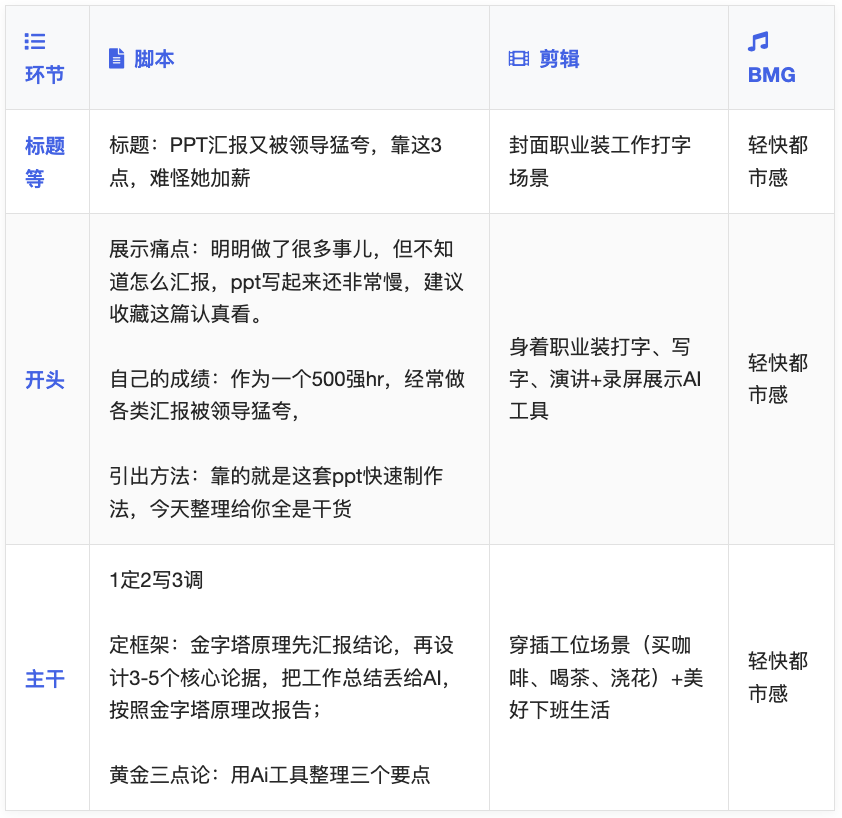This screenshot has height=818, width=842.
Task: Click the film strip icon beside 剪辑
Action: tap(518, 59)
